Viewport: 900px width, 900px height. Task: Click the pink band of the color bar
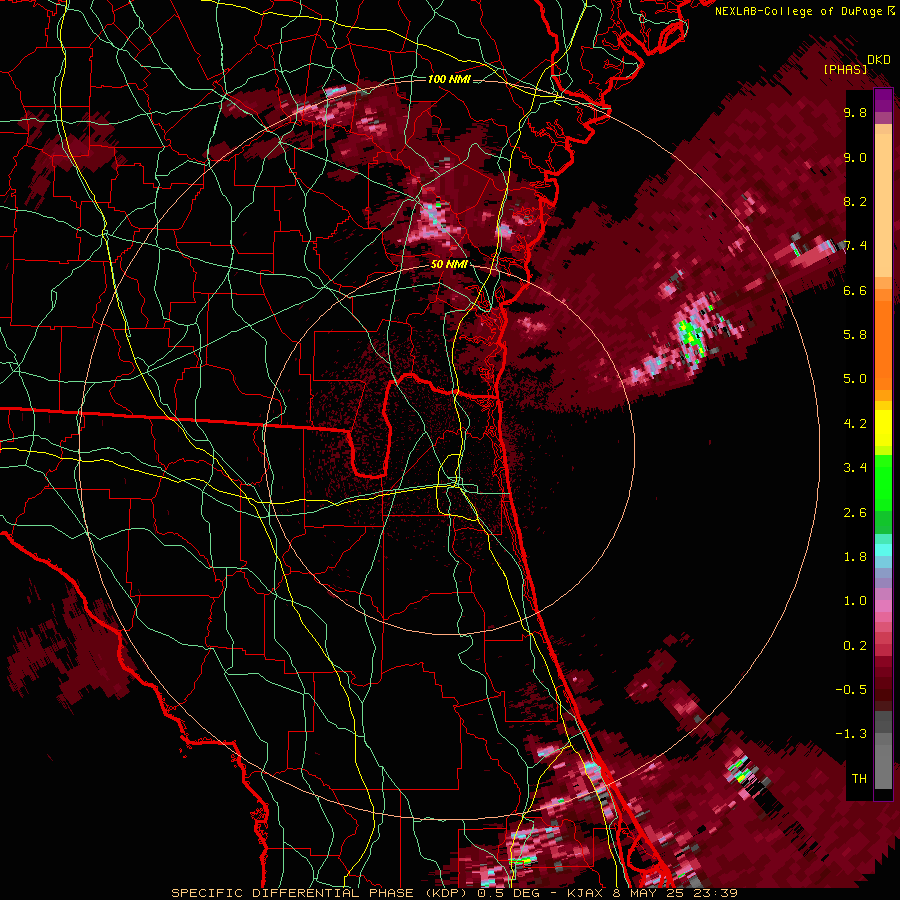click(x=883, y=607)
